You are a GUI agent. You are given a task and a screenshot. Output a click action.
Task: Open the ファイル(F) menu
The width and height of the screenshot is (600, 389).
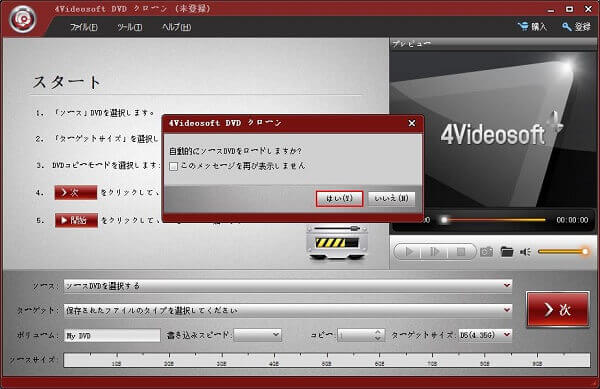(83, 27)
